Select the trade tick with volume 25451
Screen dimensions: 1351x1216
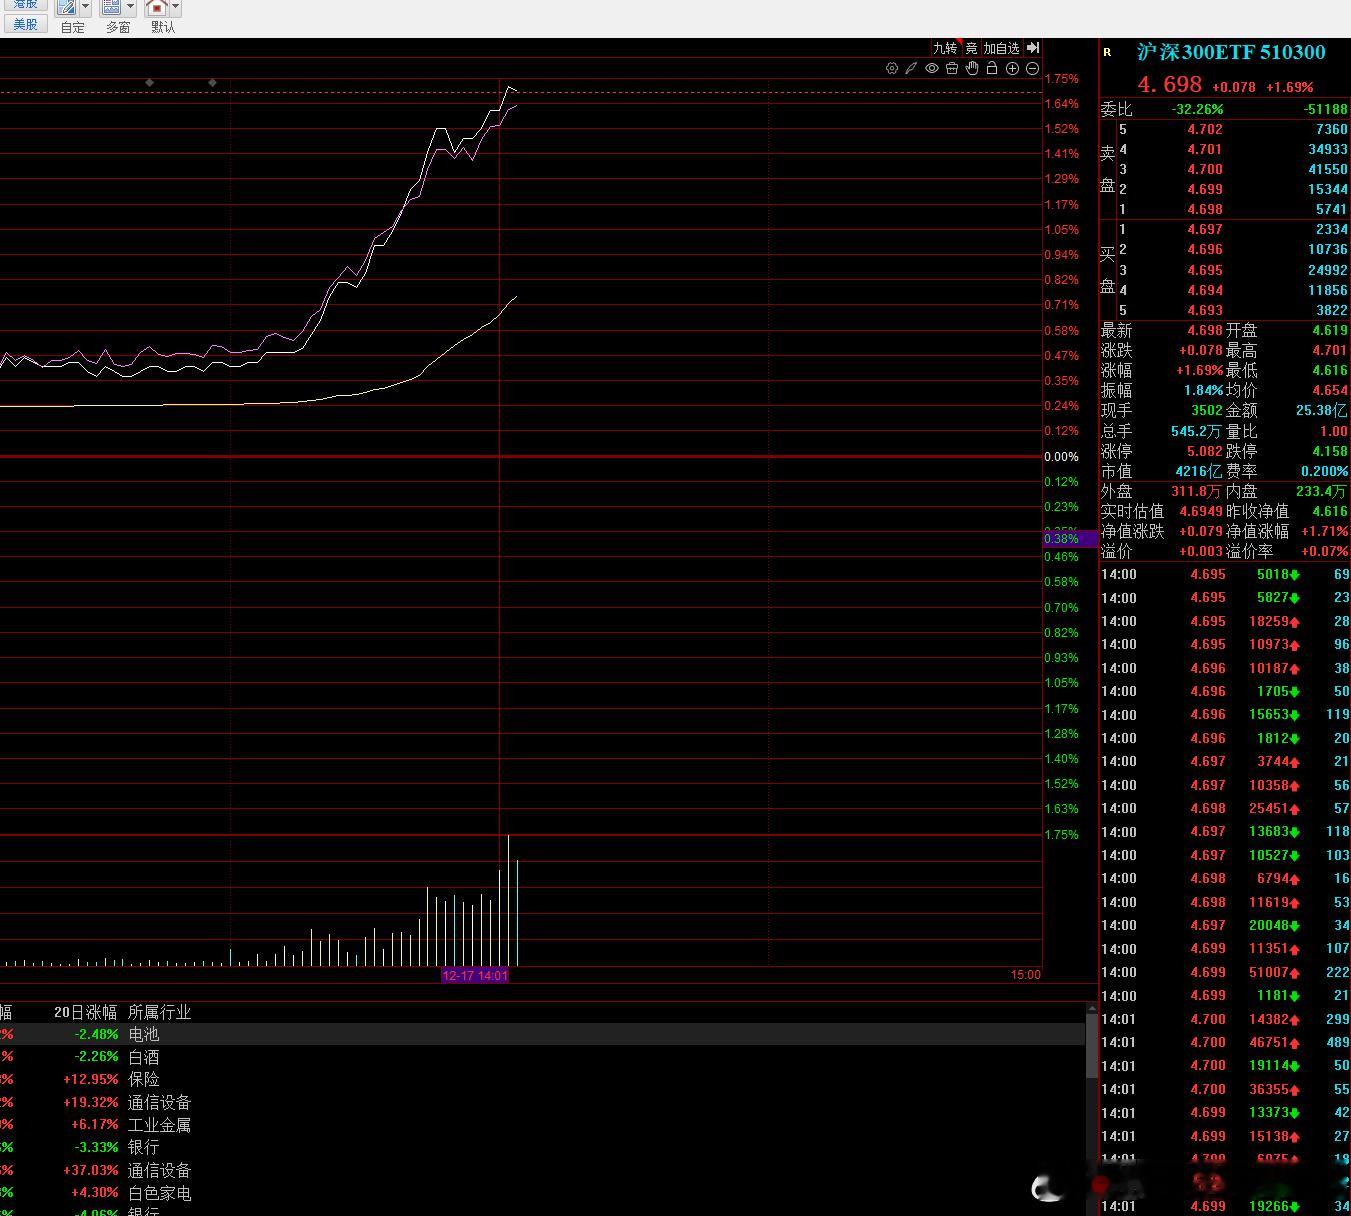coord(1274,808)
